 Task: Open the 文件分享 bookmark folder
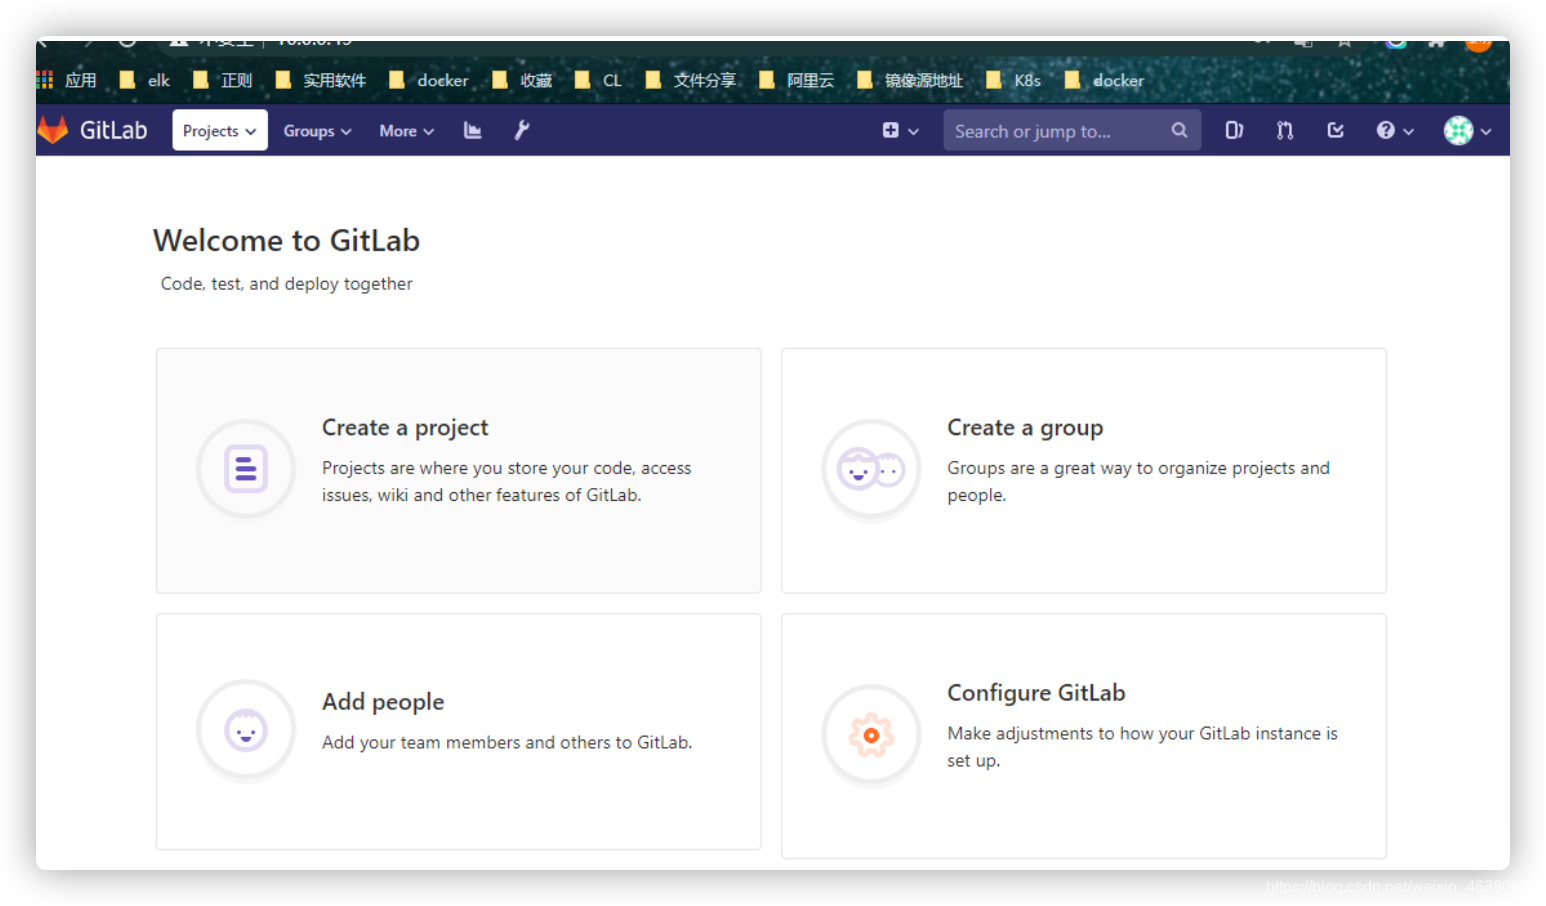coord(691,80)
